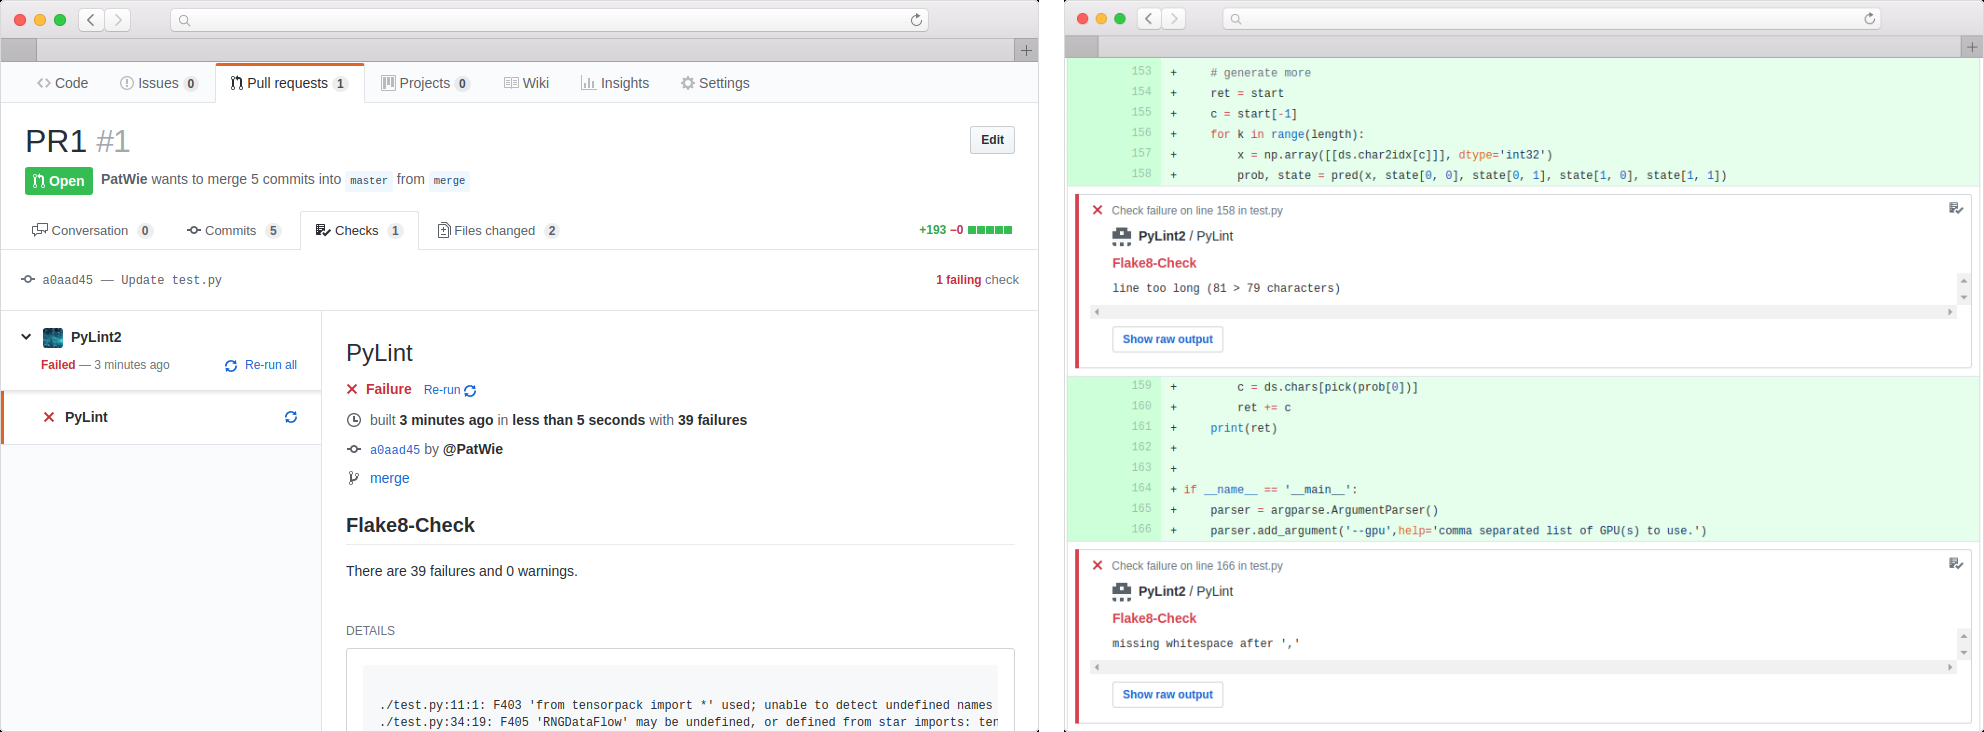1984x732 pixels.
Task: Go to the Wiki tab
Action: click(527, 83)
